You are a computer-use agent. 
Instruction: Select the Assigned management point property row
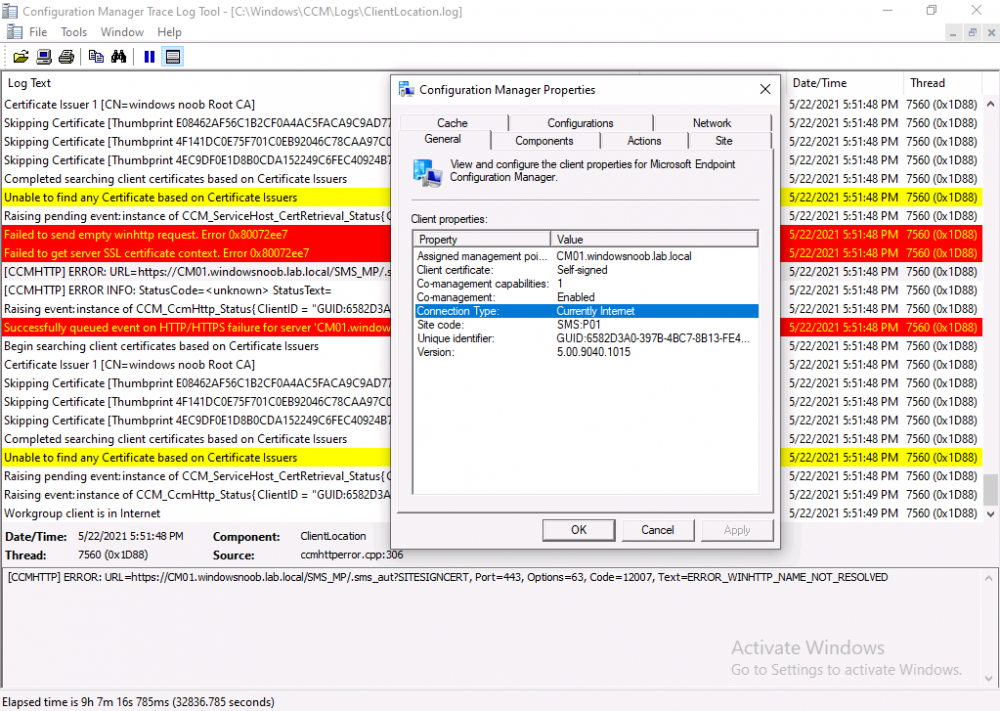(x=586, y=256)
